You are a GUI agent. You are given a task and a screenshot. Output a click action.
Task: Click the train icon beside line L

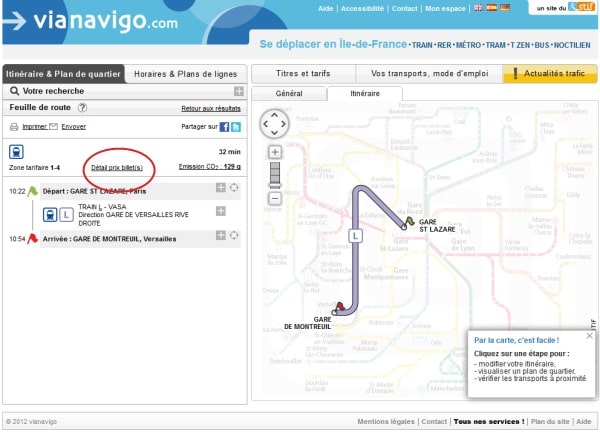click(50, 215)
